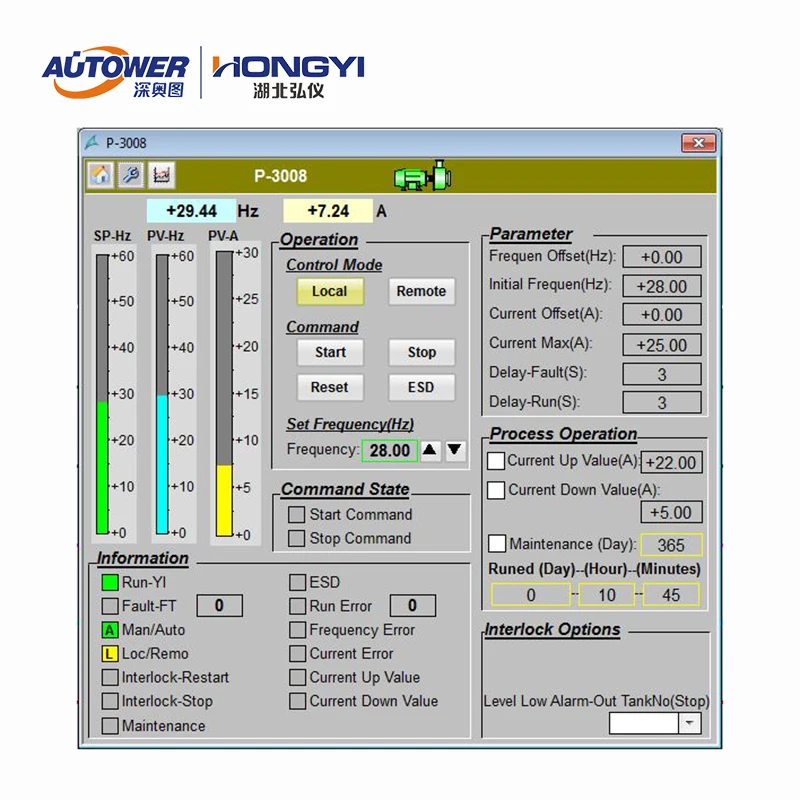Expand the Level Low Alarm tank dropdown
This screenshot has width=800, height=800.
coord(690,723)
